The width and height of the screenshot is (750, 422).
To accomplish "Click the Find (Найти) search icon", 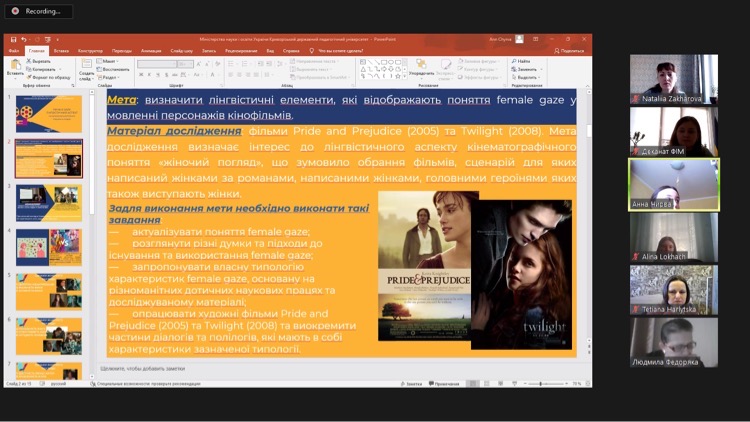I will pos(515,61).
